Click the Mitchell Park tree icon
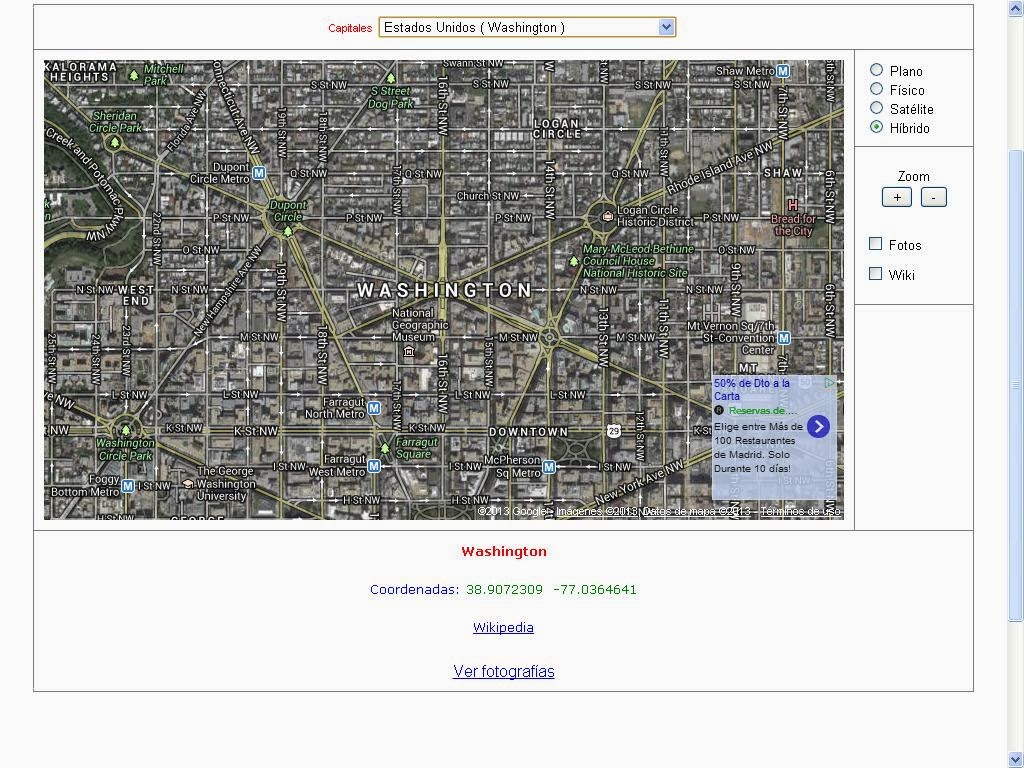 pyautogui.click(x=134, y=75)
